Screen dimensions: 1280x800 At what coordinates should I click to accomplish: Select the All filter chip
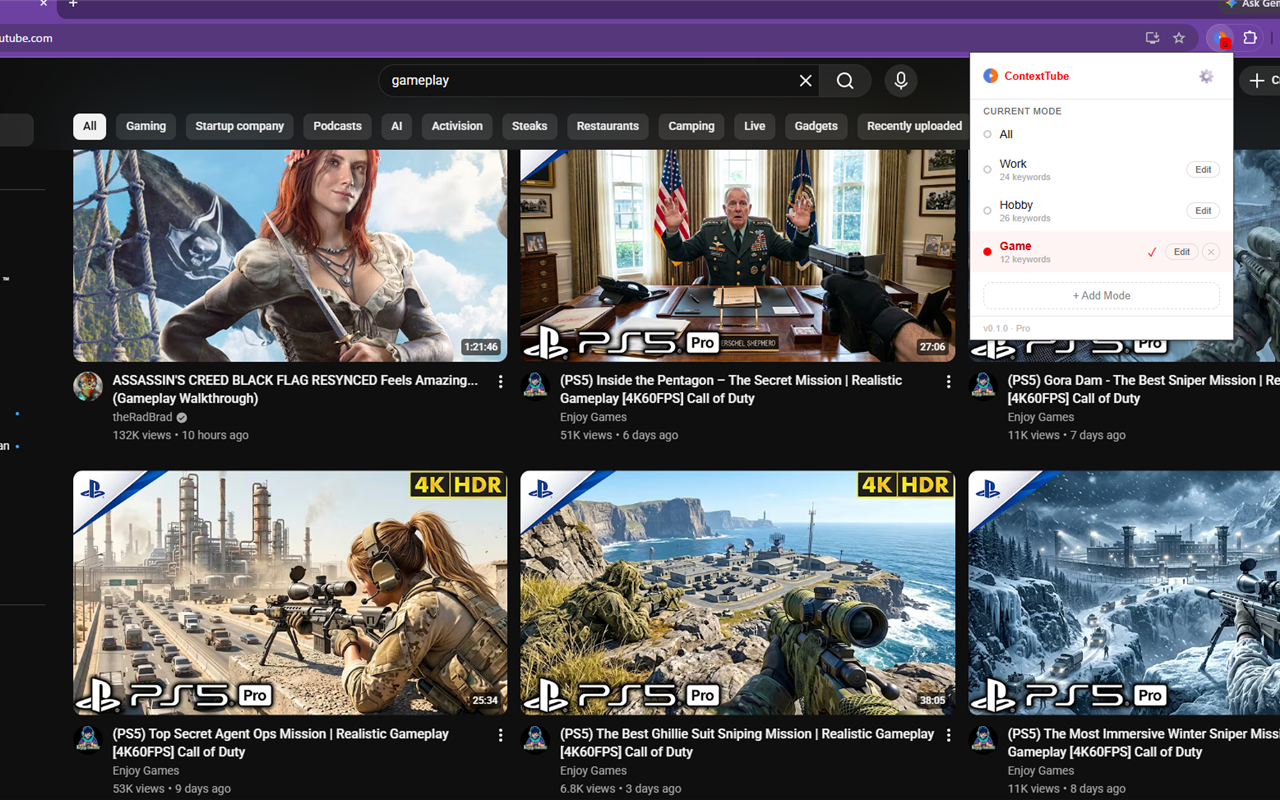(90, 126)
